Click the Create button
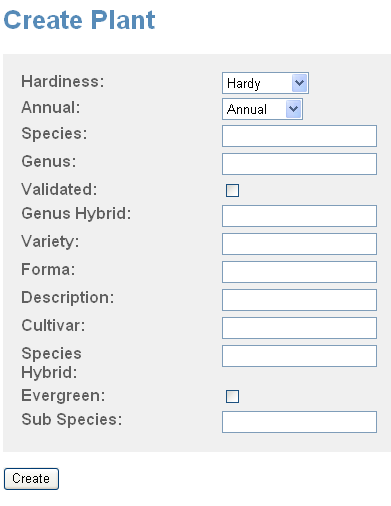This screenshot has height=506, width=391. pos(31,479)
